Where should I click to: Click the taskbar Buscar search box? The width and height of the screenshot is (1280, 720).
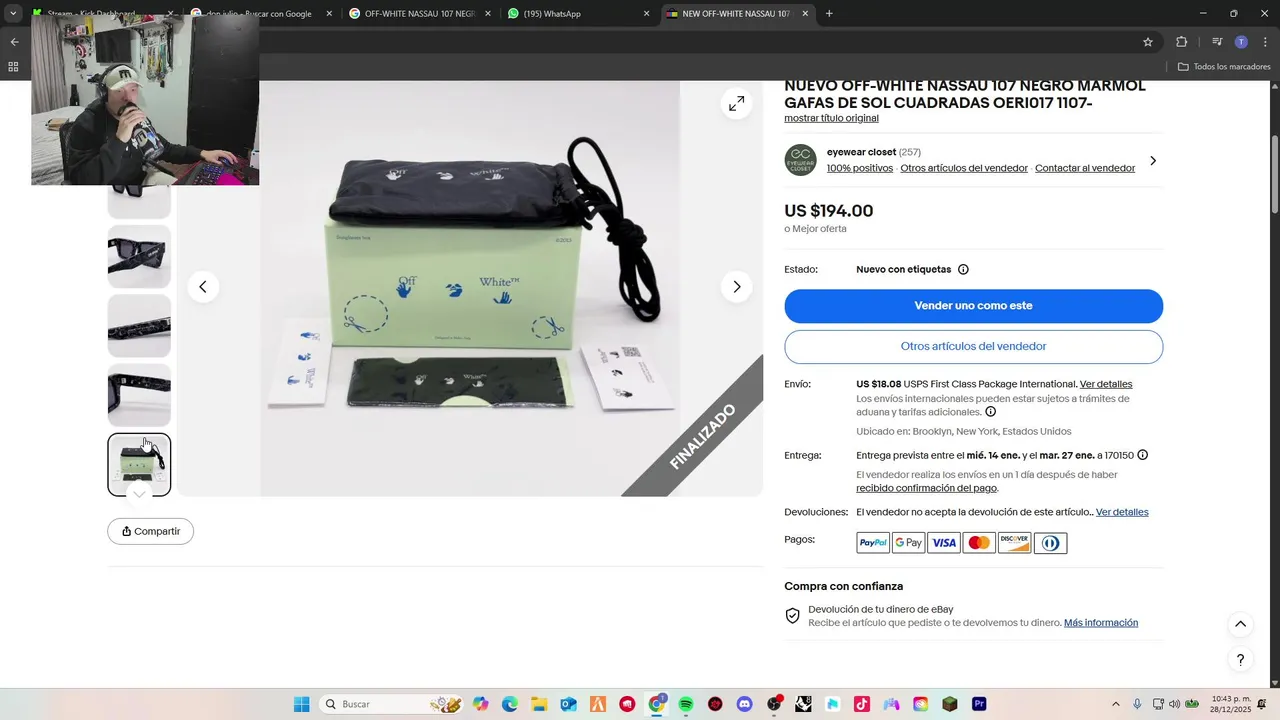[x=392, y=704]
